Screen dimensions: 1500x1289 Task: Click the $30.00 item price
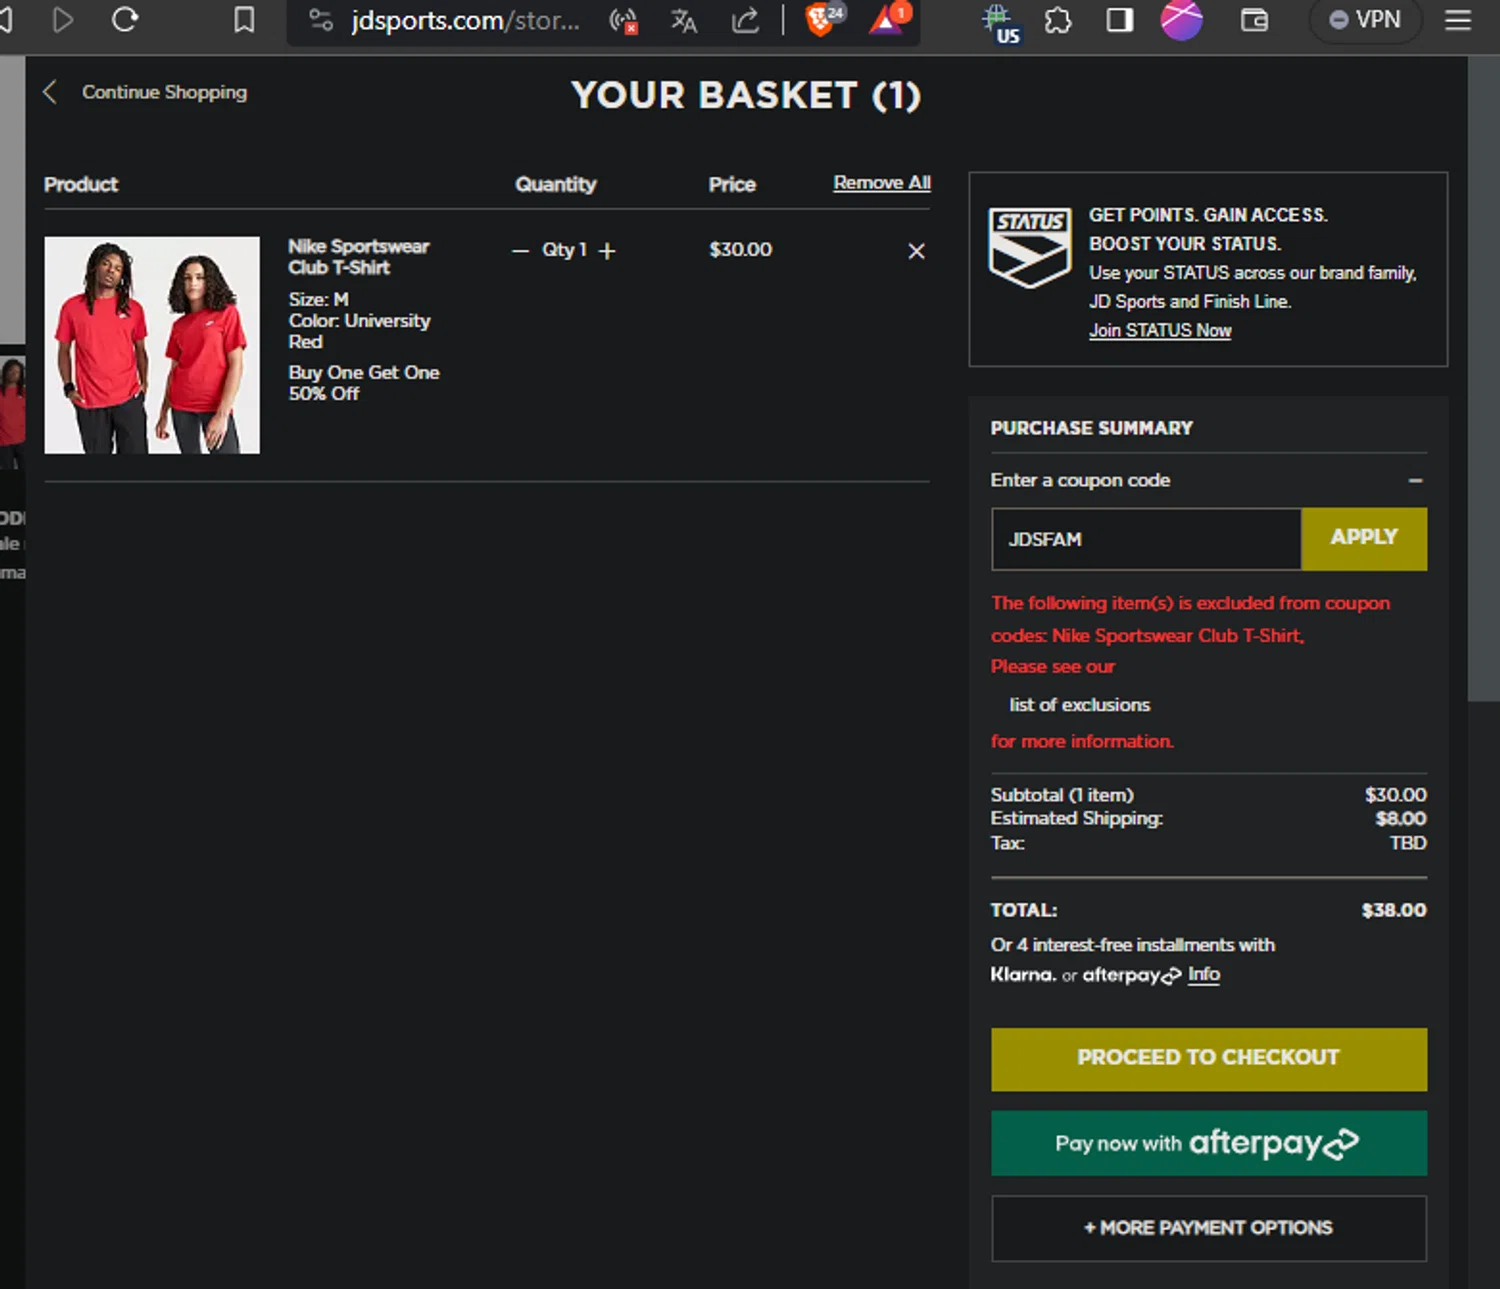coord(740,250)
